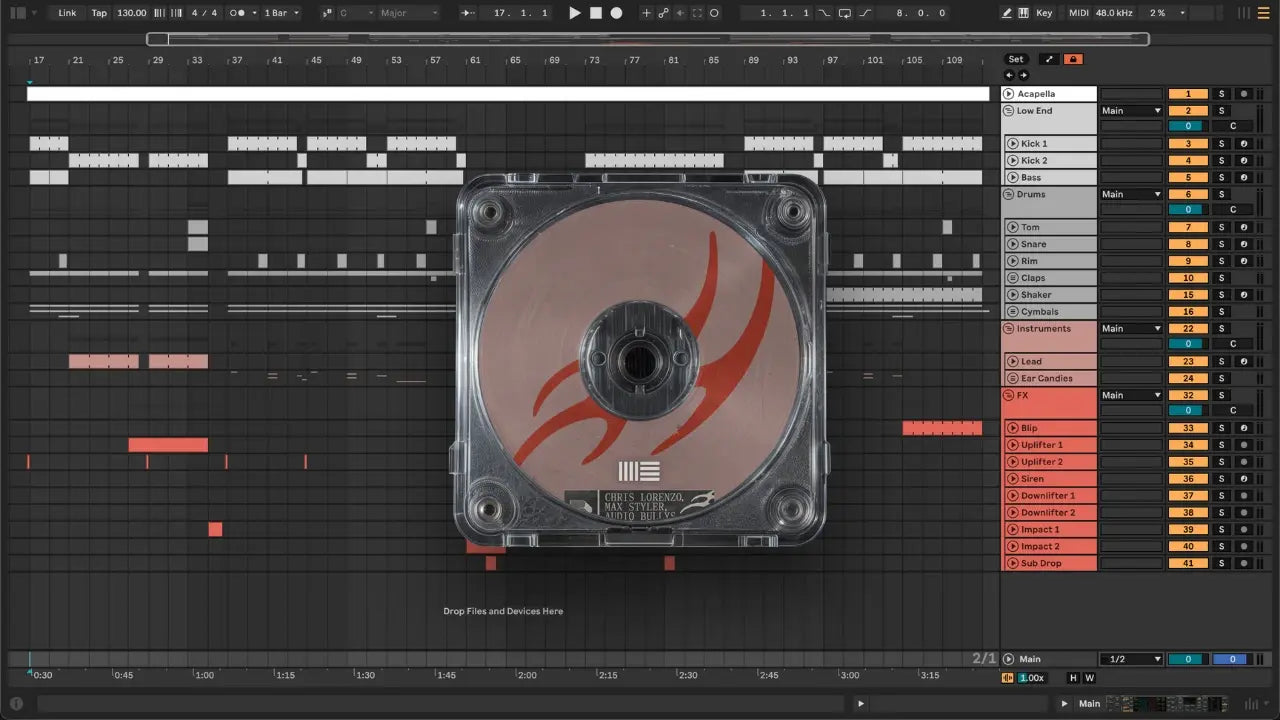
Task: Jump to the next locator arrow
Action: [x=1023, y=75]
